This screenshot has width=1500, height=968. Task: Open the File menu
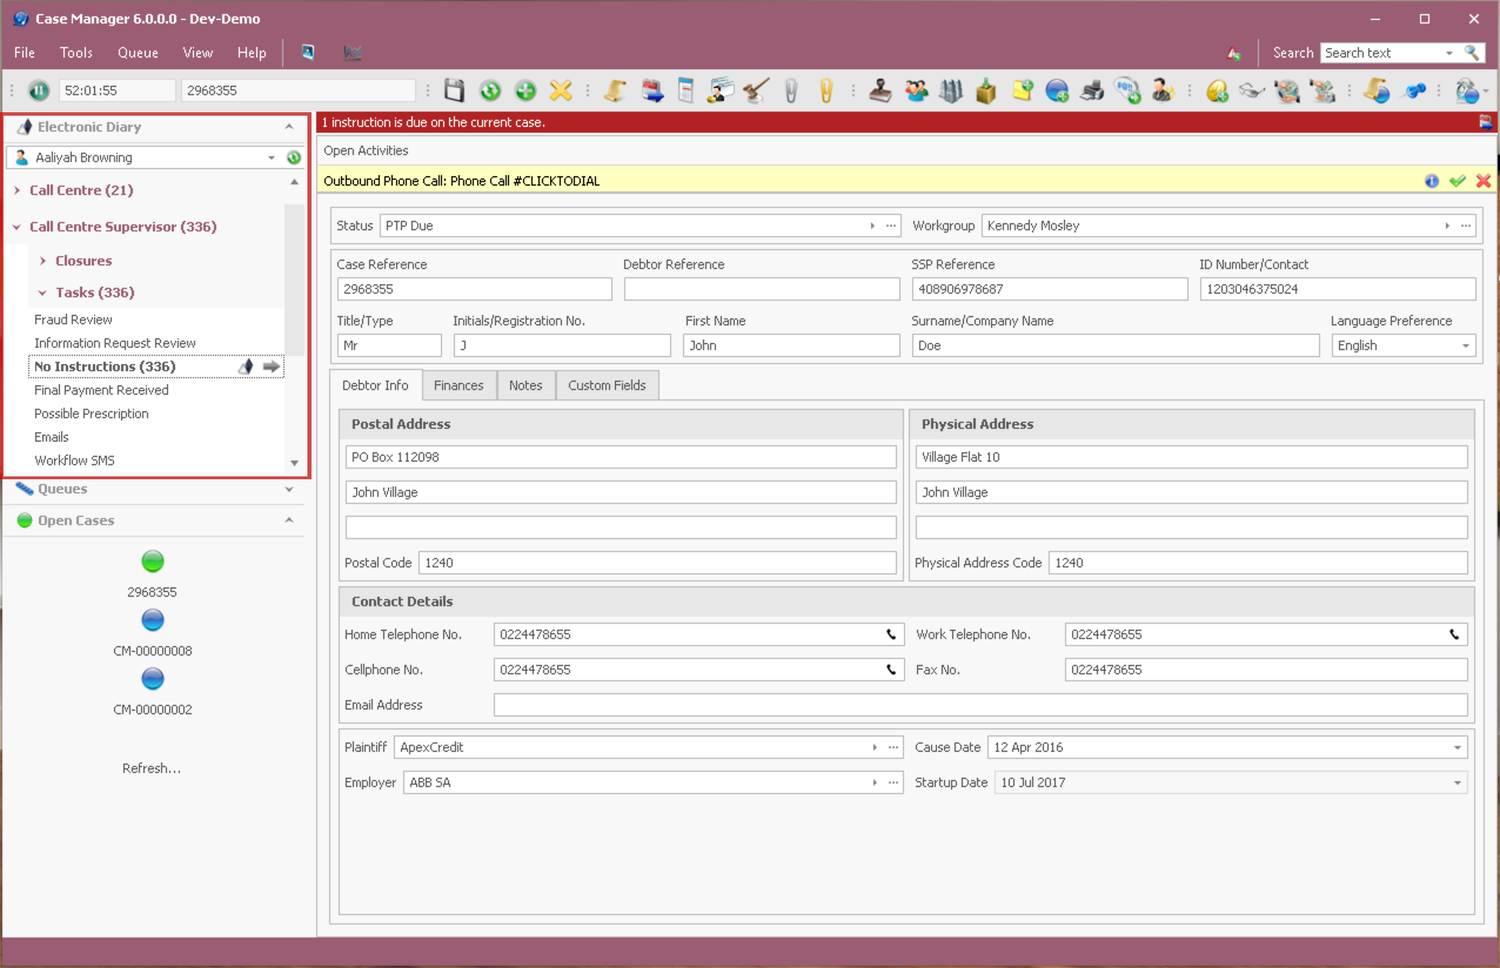(25, 53)
